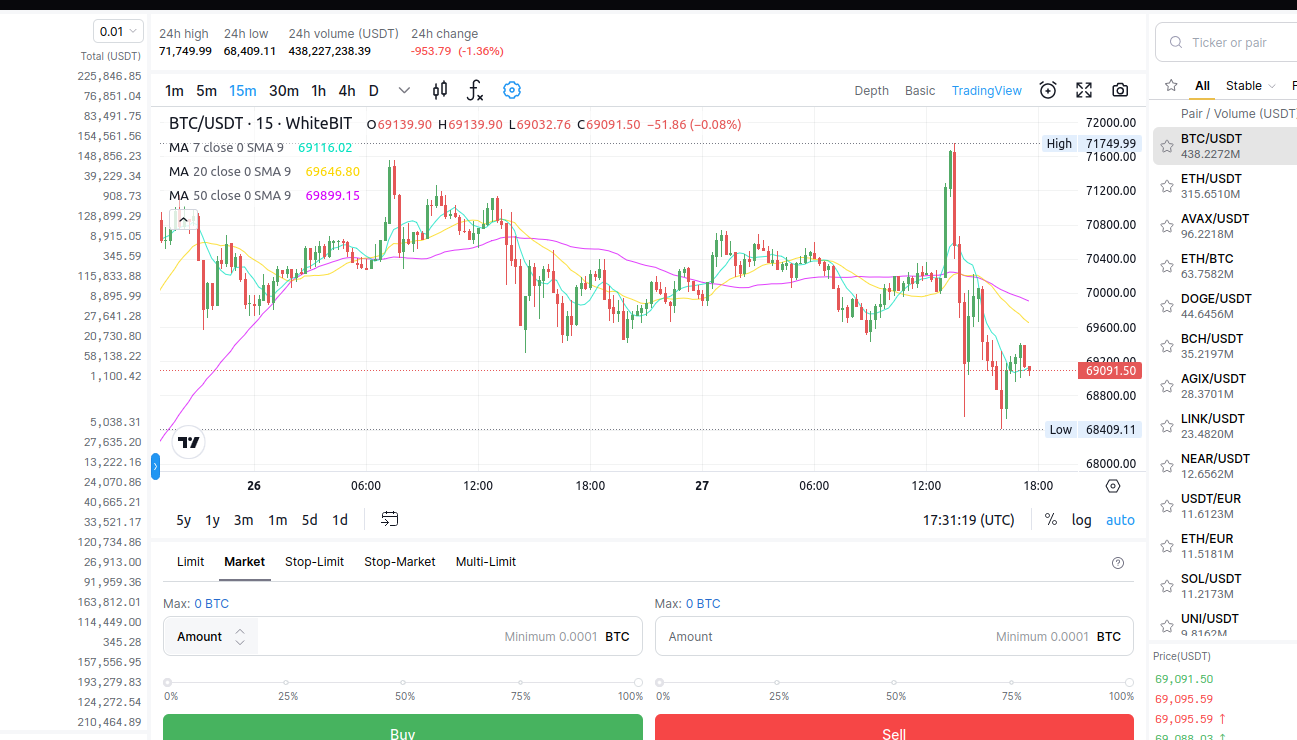Open the 0.01 price grouping dropdown

coord(118,31)
